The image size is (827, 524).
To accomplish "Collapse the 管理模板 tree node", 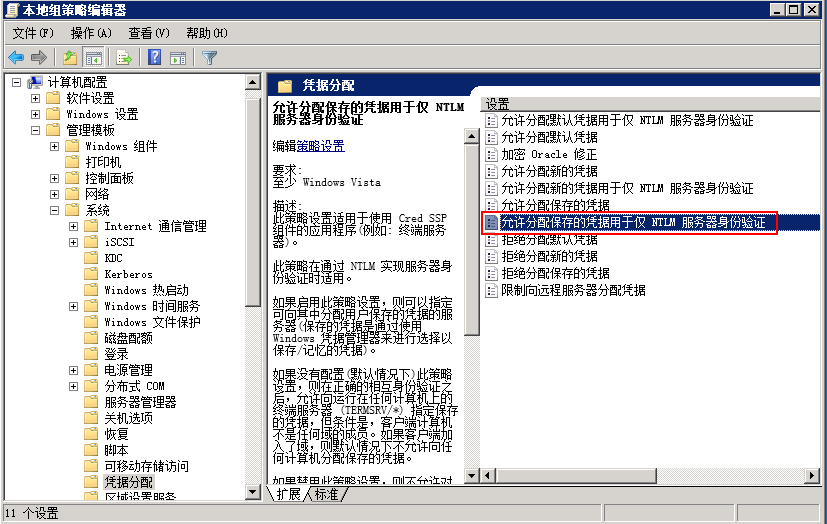I will point(35,130).
